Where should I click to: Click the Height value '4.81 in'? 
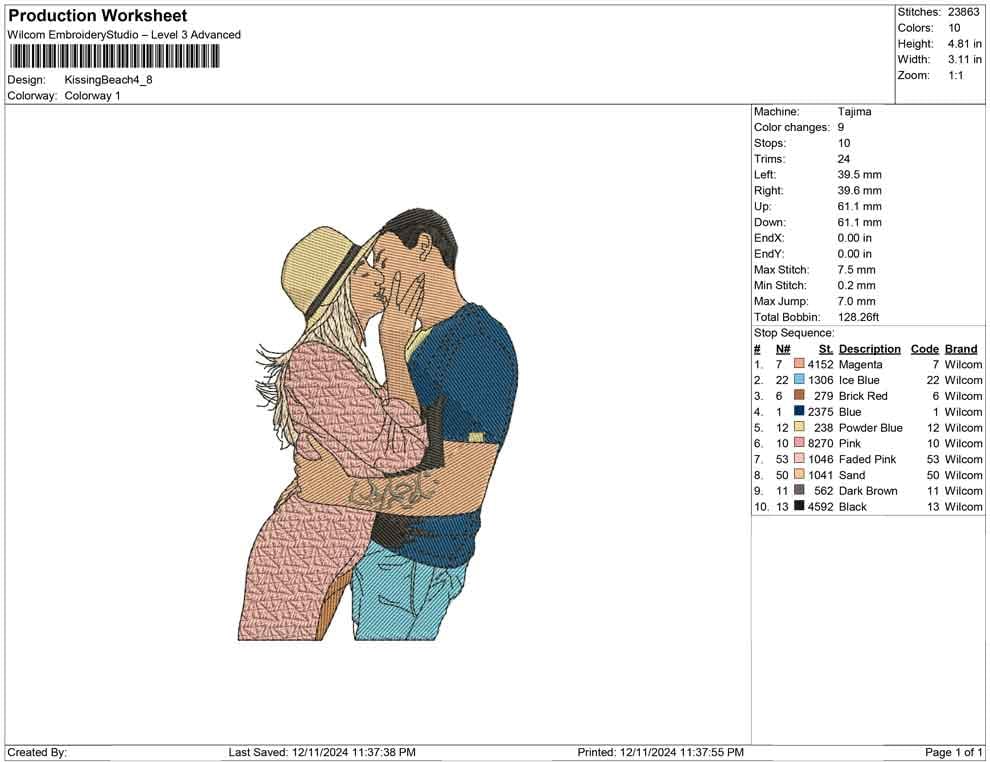[965, 44]
